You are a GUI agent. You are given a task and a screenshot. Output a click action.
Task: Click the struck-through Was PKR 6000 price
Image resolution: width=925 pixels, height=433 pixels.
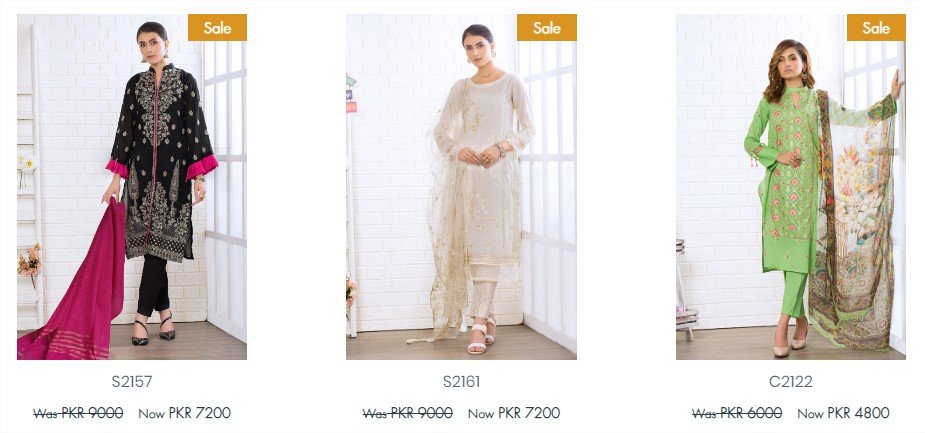[x=737, y=413]
